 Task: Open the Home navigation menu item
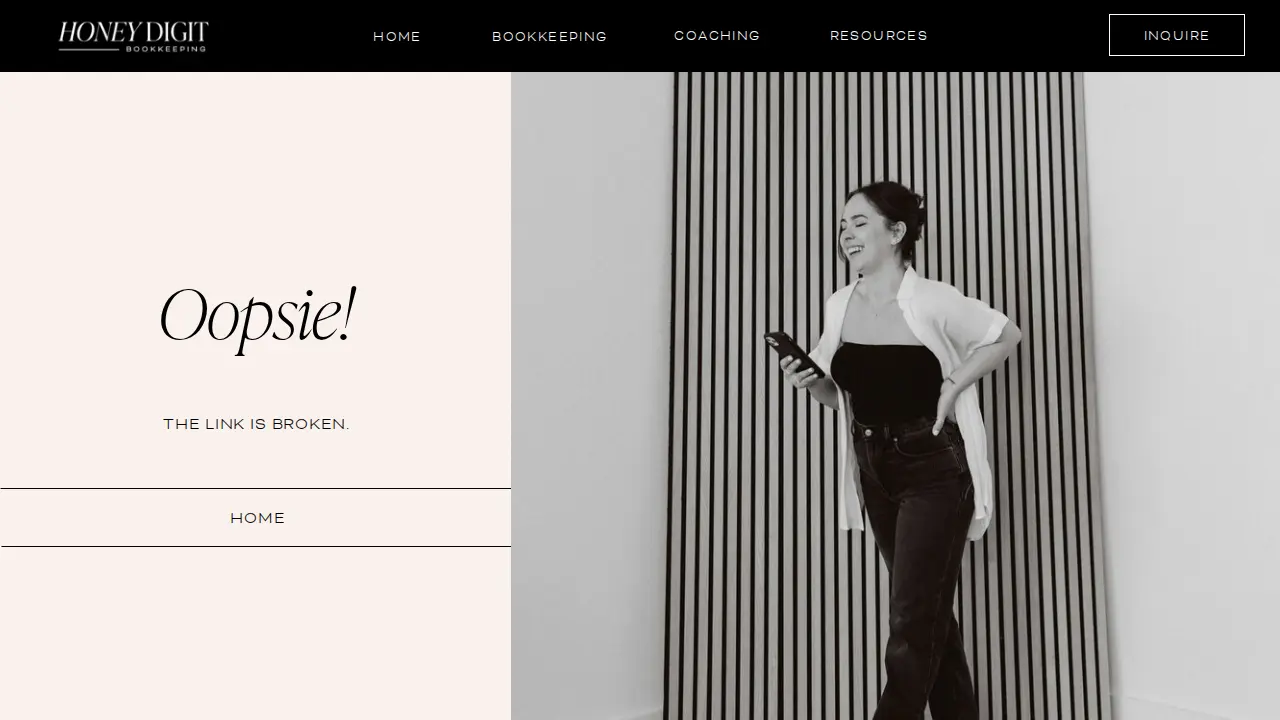(x=397, y=36)
